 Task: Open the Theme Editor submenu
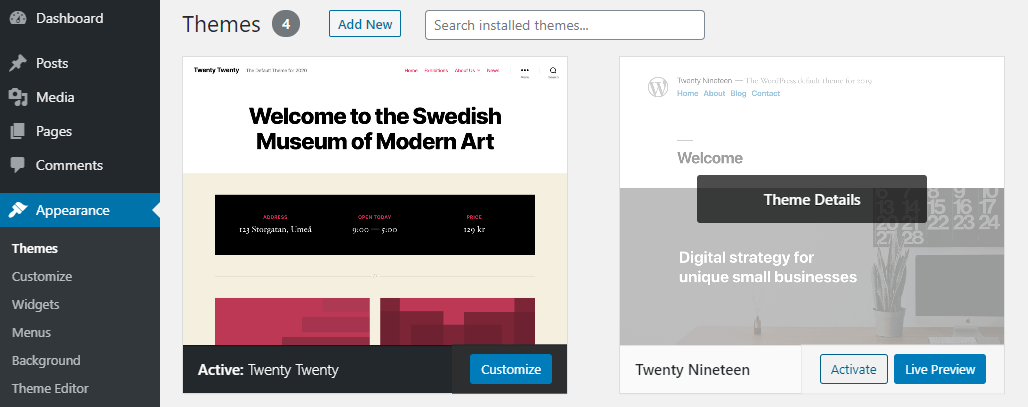coord(50,388)
